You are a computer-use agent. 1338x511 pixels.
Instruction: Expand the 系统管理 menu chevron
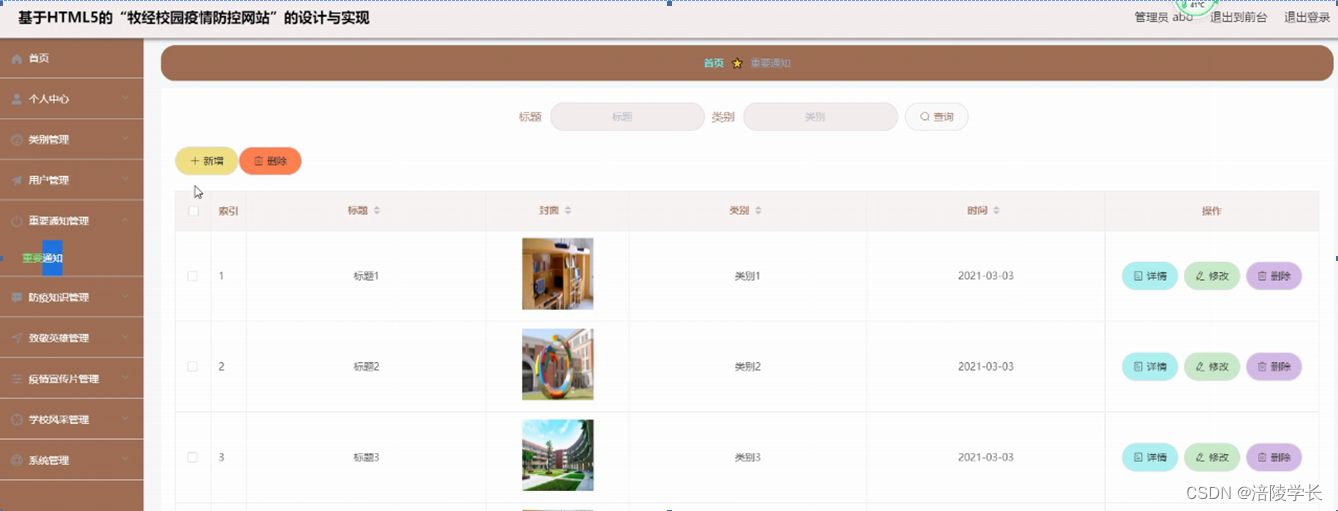(125, 460)
